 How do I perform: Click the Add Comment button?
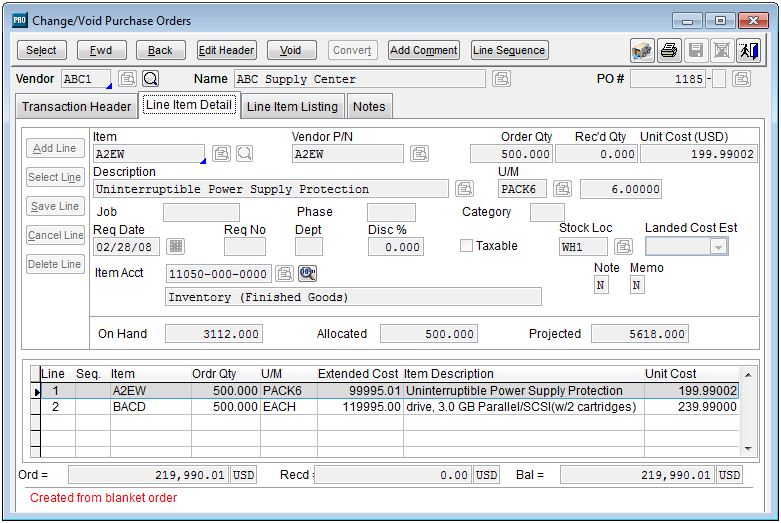424,50
